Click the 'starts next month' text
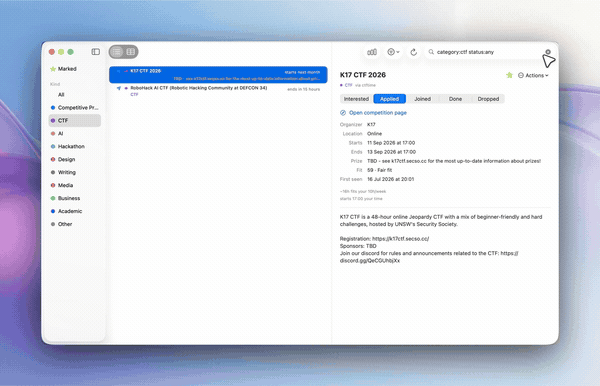 coord(302,72)
